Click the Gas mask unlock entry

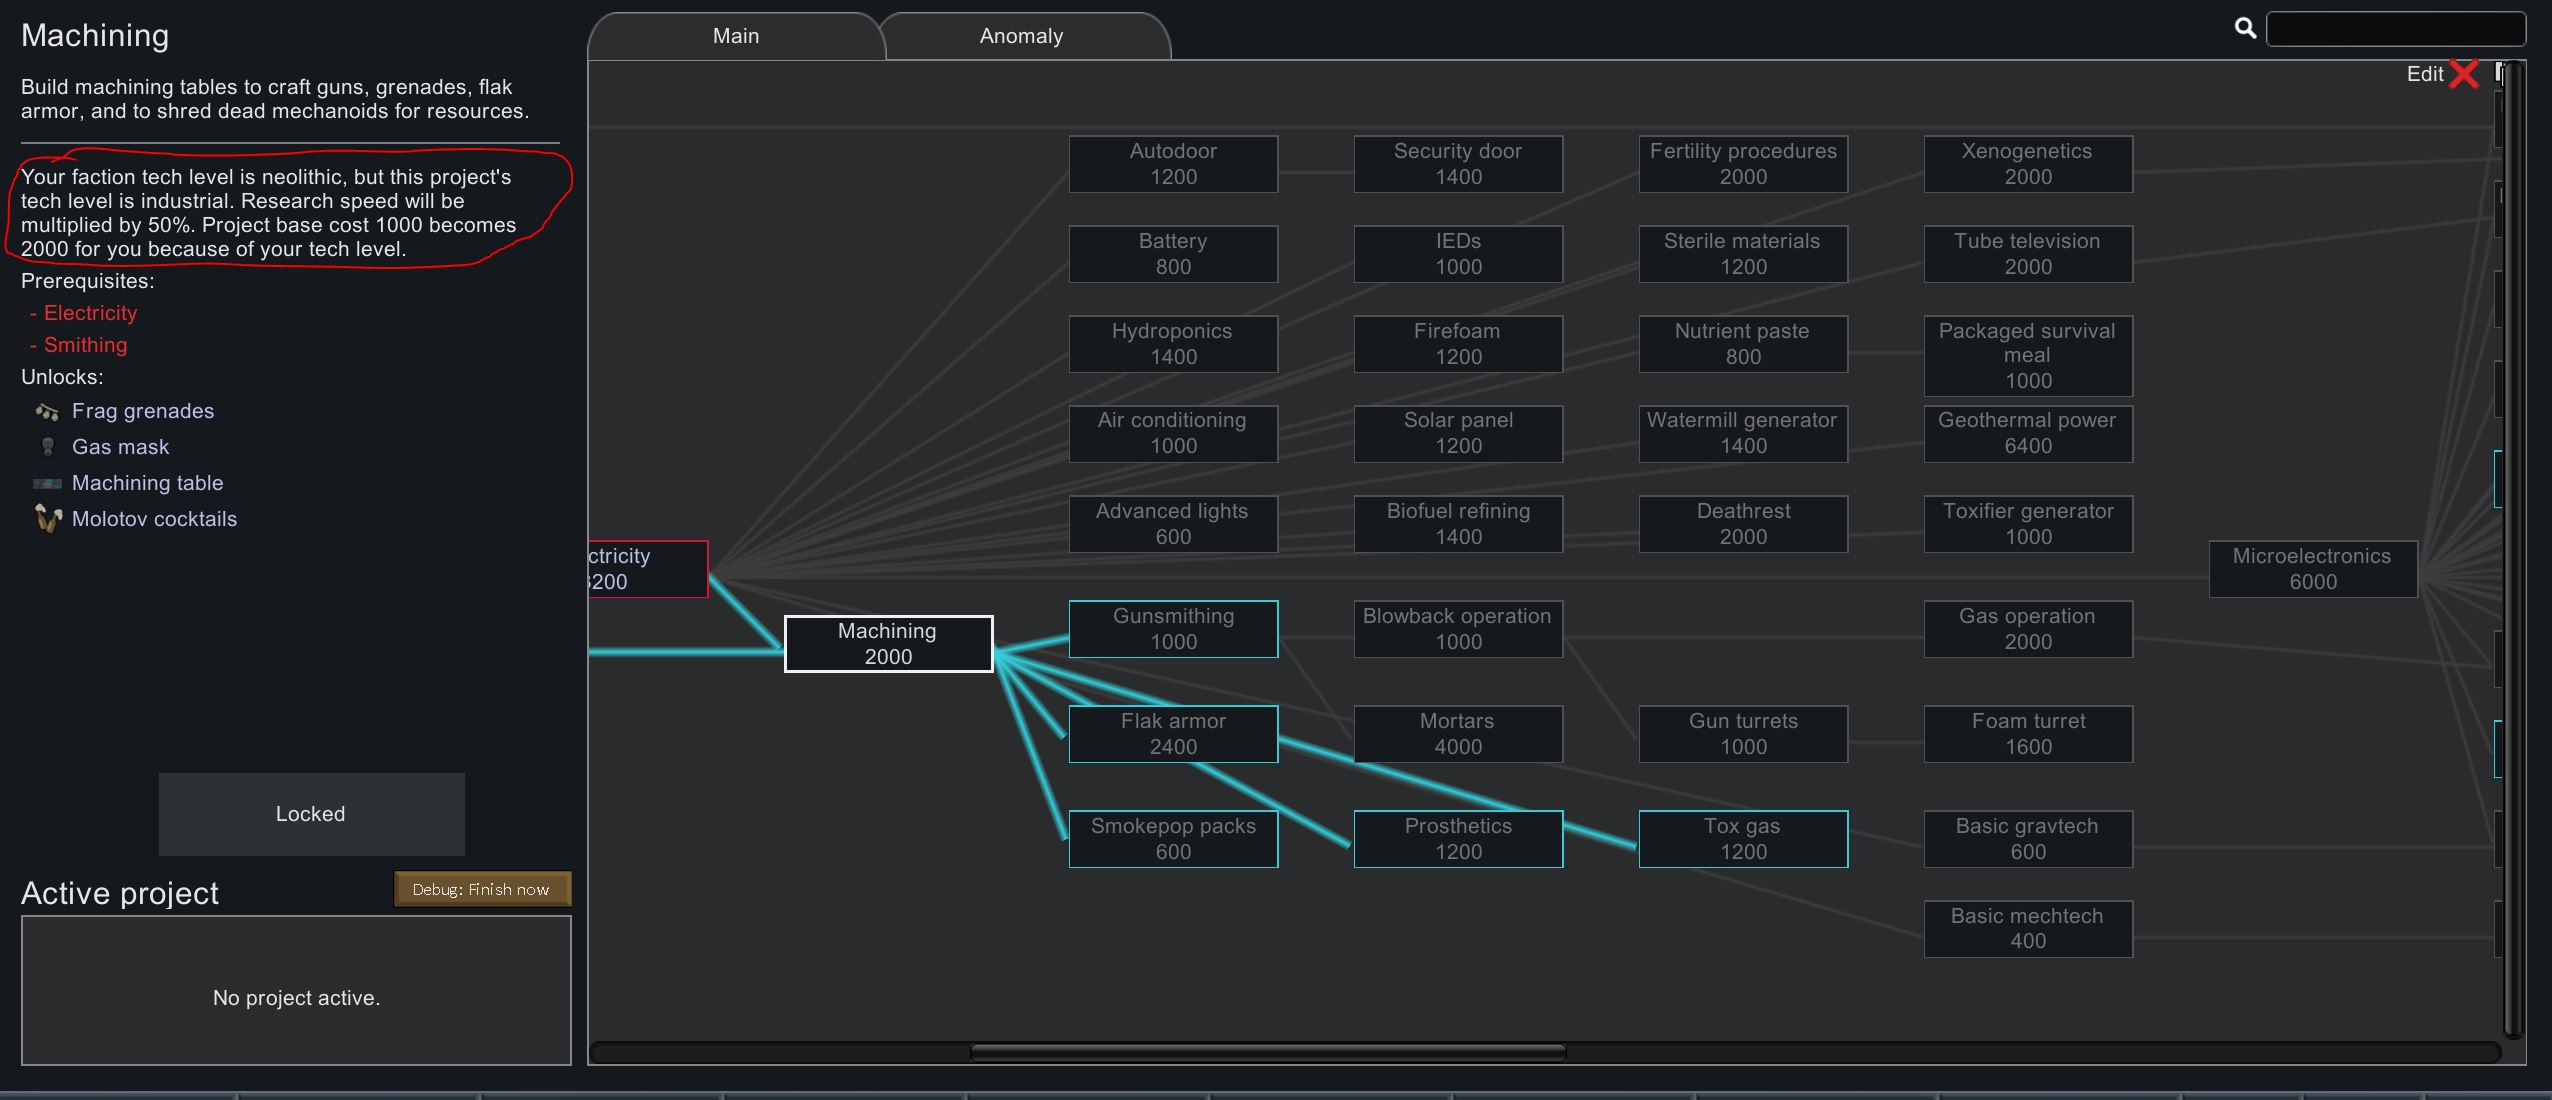pos(120,447)
